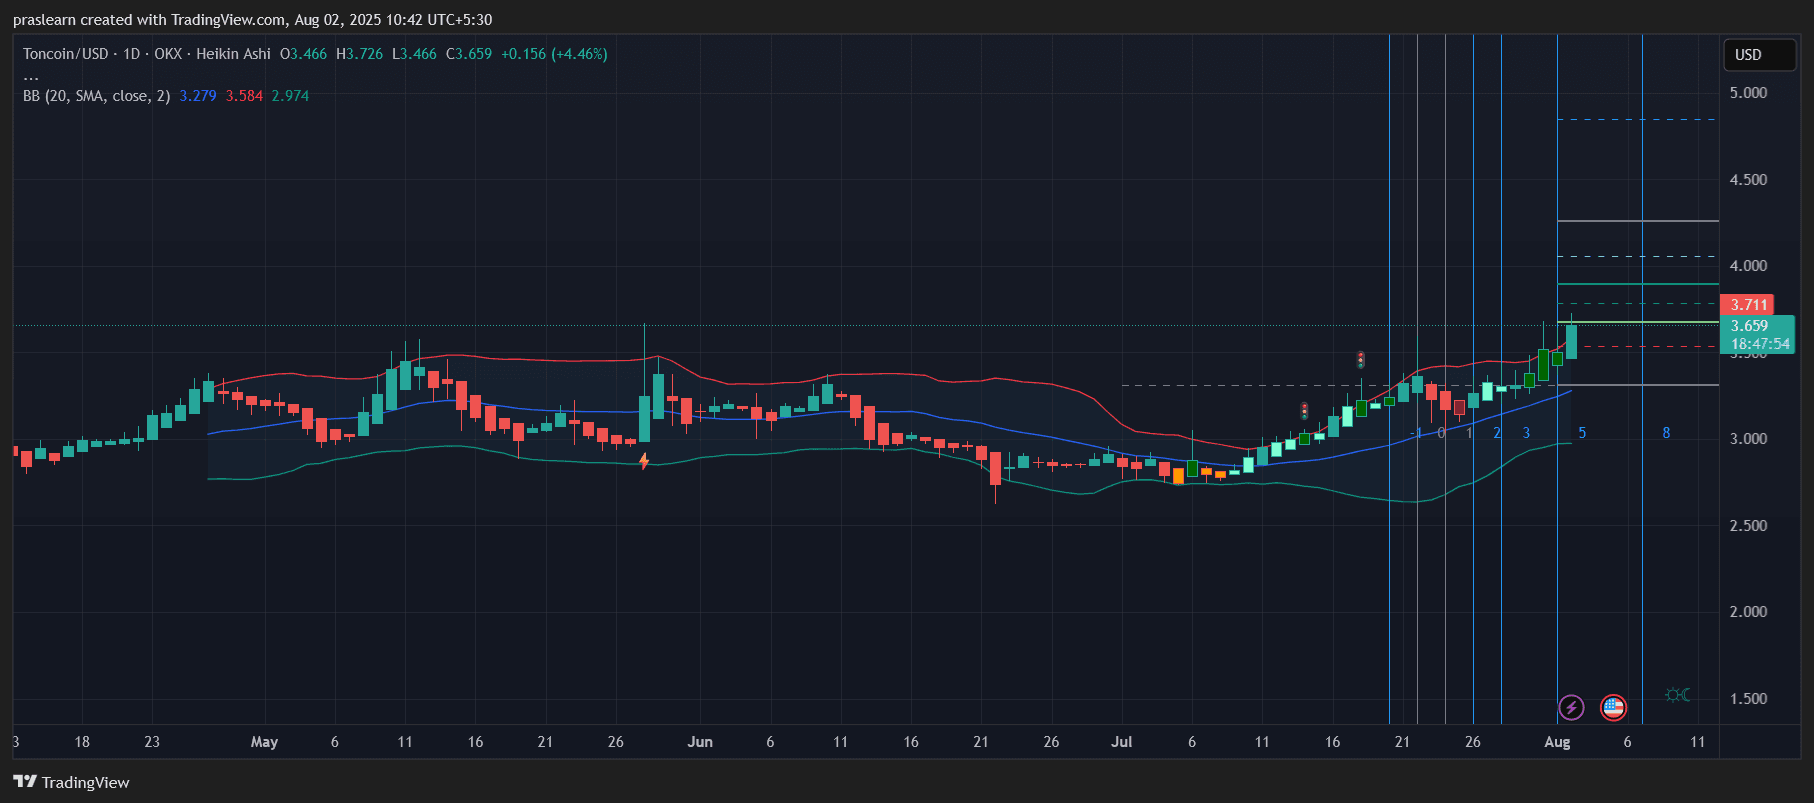This screenshot has width=1814, height=803.
Task: Click the 5.000 level on price scale
Action: [1748, 93]
